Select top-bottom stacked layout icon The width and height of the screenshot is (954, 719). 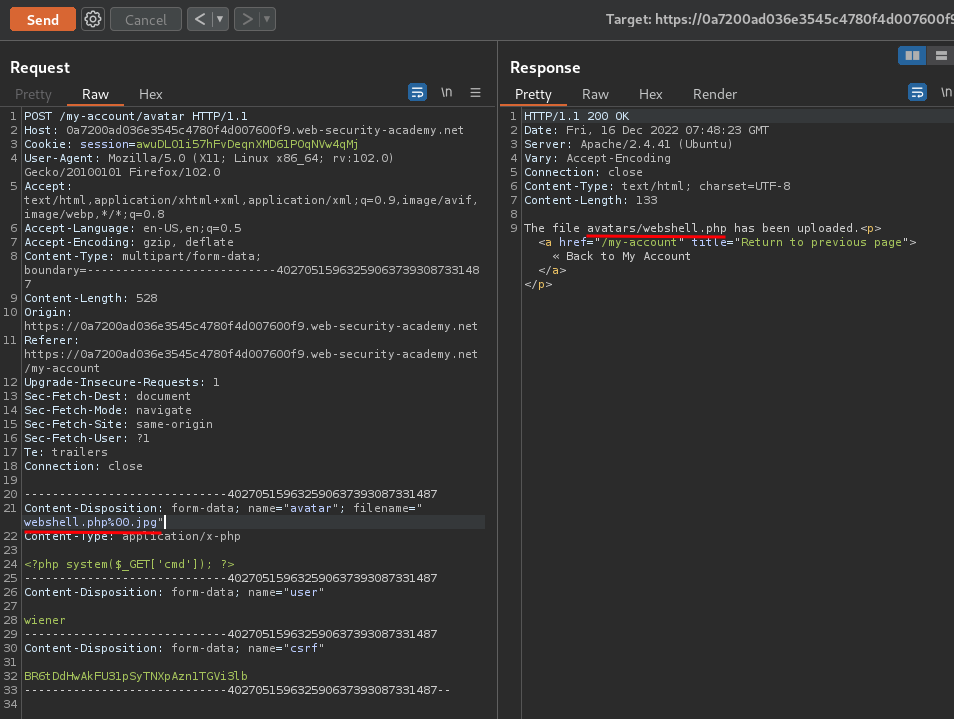[941, 56]
